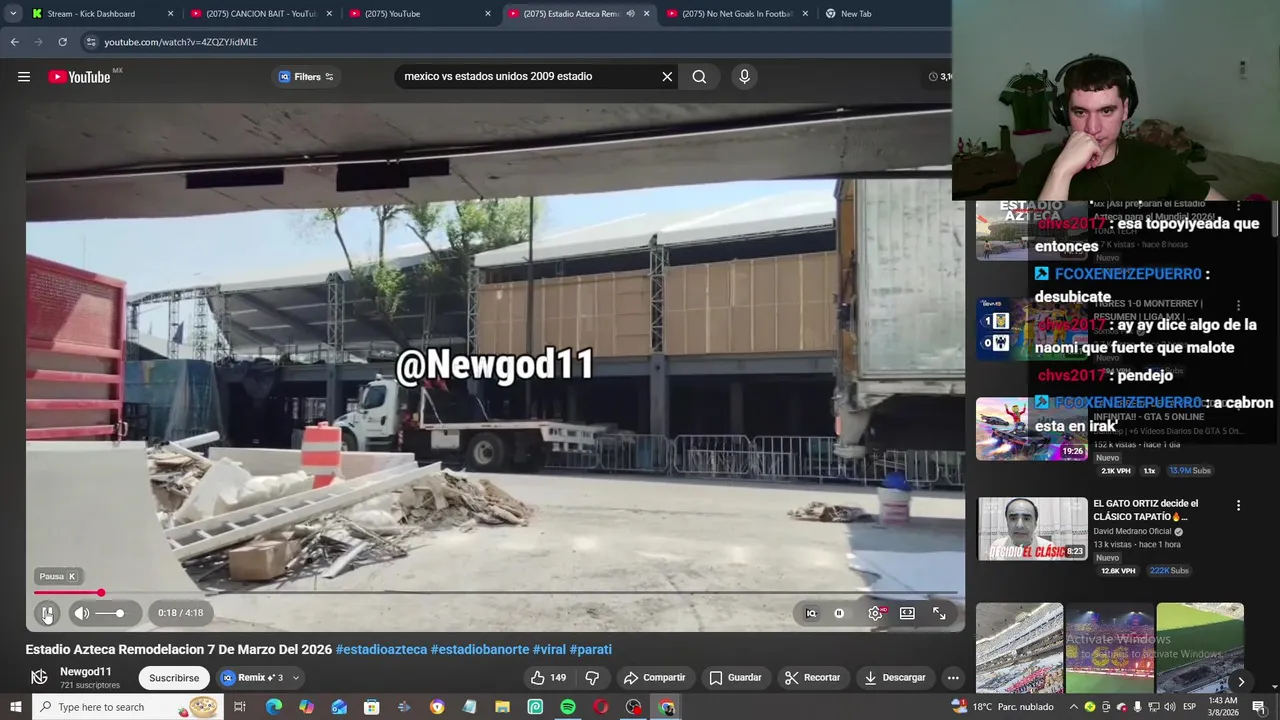1280x720 pixels.
Task: Close the Stream - Kick Dashboard tab
Action: tap(170, 14)
